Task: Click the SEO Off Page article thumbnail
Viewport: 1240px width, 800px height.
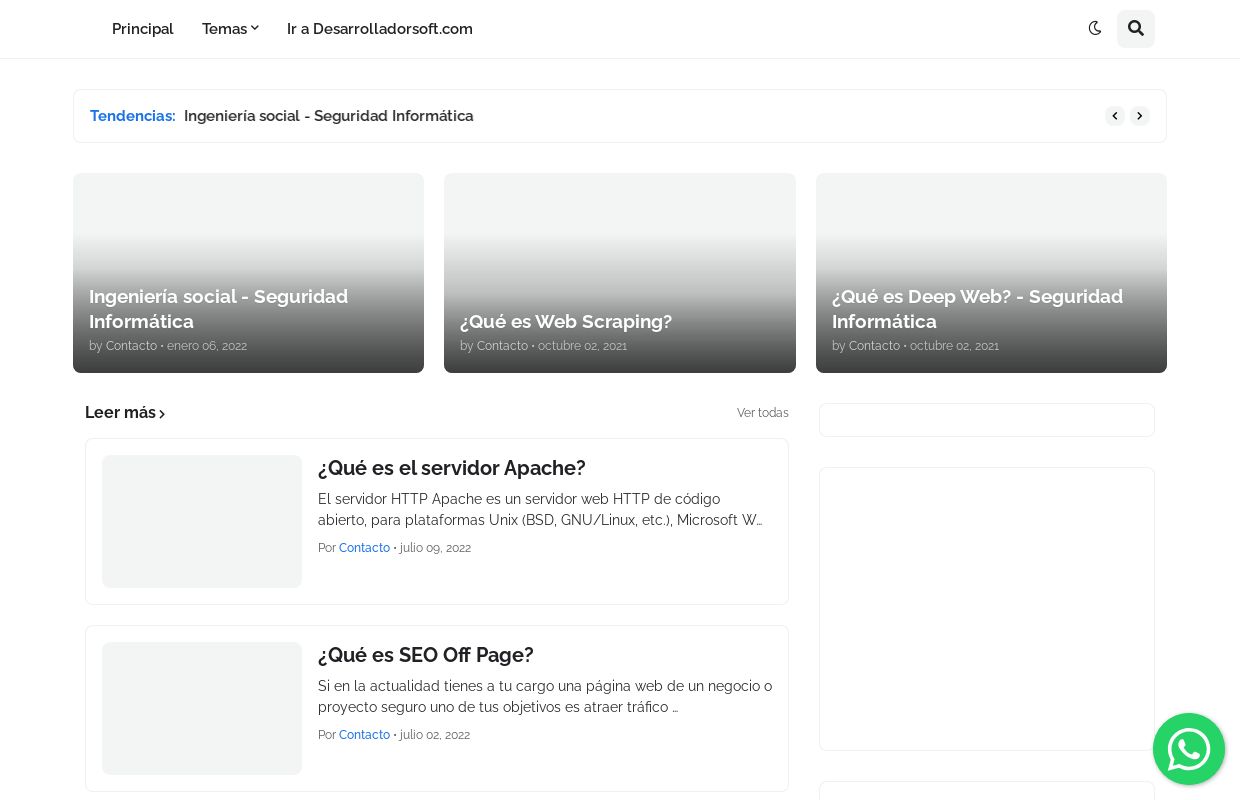Action: tap(202, 708)
